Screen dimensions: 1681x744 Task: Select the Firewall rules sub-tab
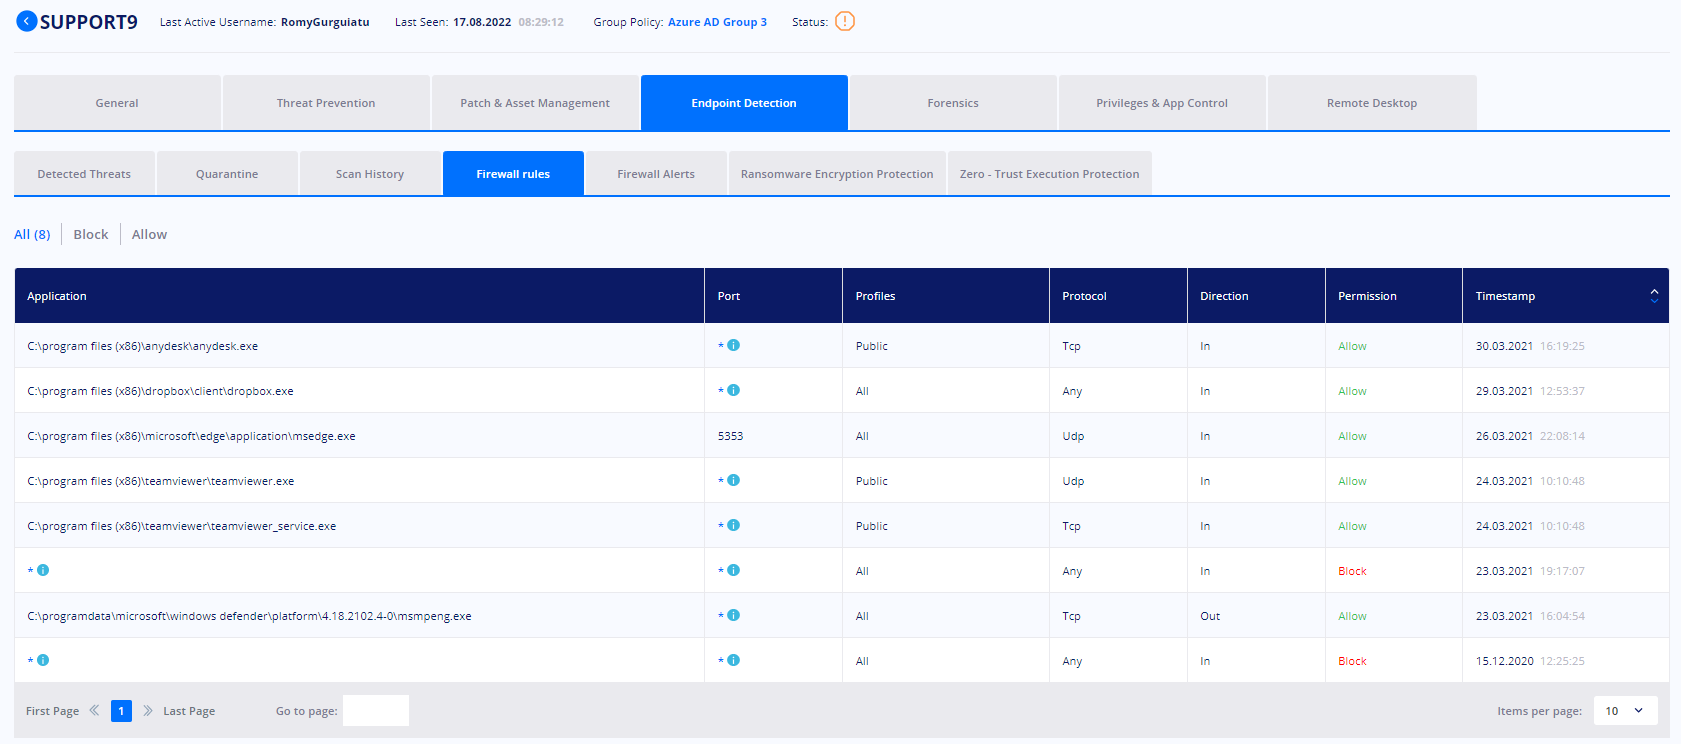tap(513, 174)
